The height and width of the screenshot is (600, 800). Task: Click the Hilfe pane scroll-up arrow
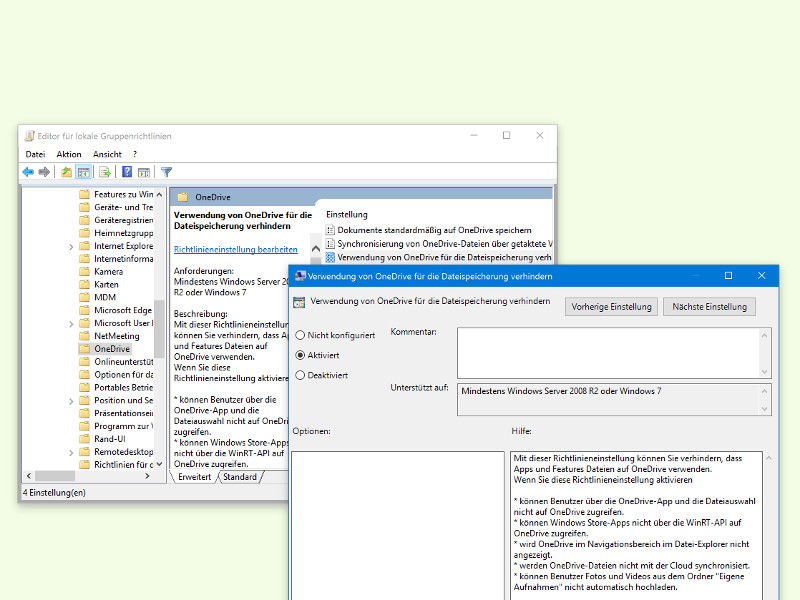769,459
